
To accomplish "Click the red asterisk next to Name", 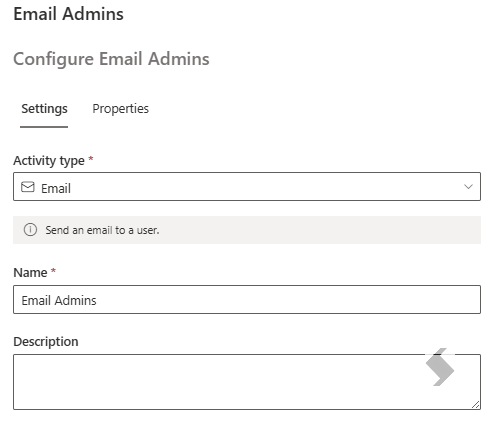I will (x=53, y=271).
